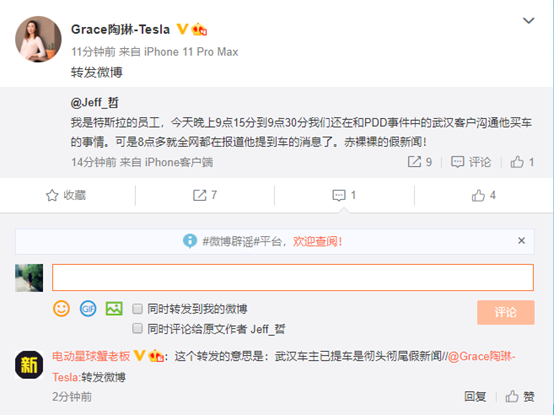
Task: Focus the comment text input box
Action: (293, 278)
